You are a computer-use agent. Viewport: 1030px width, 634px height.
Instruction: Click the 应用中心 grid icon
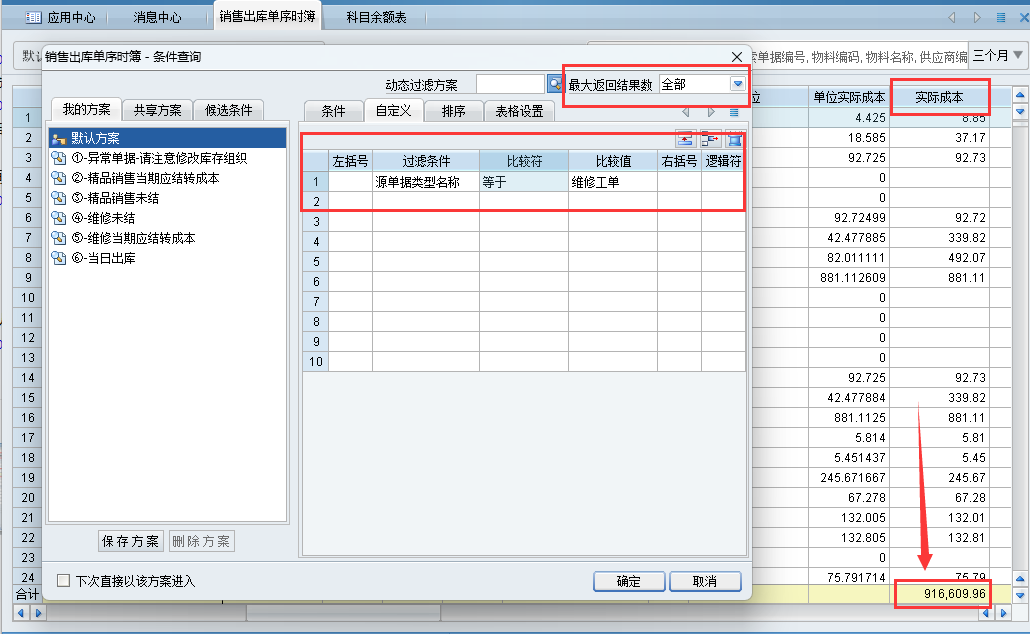pyautogui.click(x=33, y=17)
